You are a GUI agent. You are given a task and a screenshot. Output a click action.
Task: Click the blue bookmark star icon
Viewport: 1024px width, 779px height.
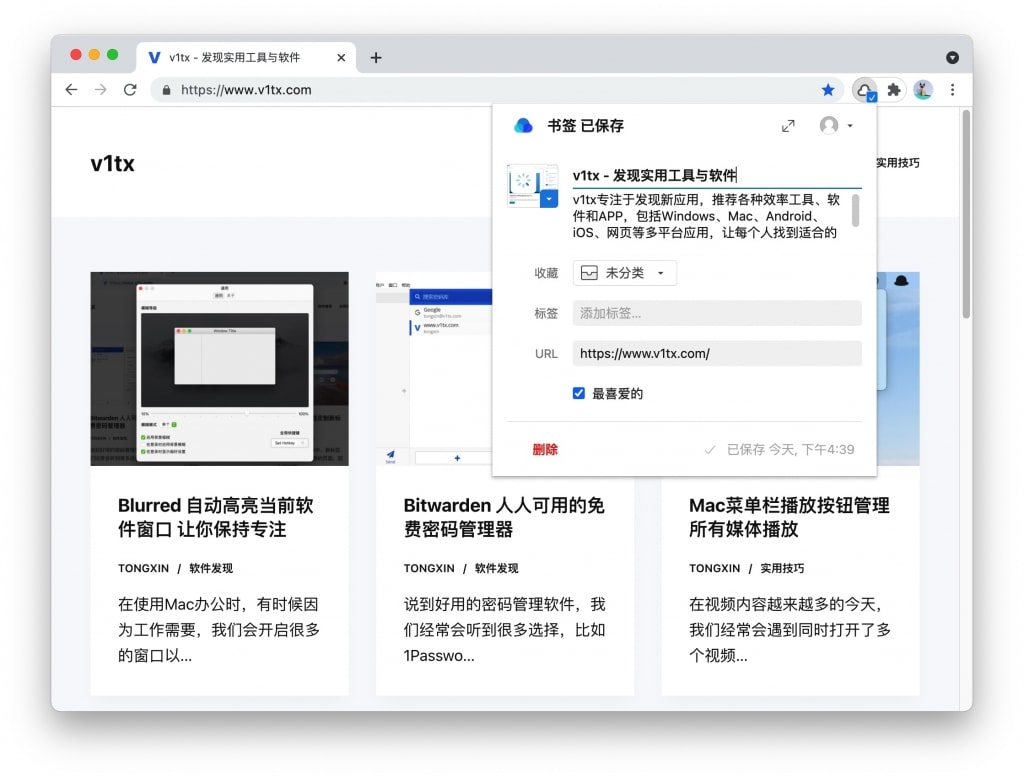pyautogui.click(x=828, y=89)
